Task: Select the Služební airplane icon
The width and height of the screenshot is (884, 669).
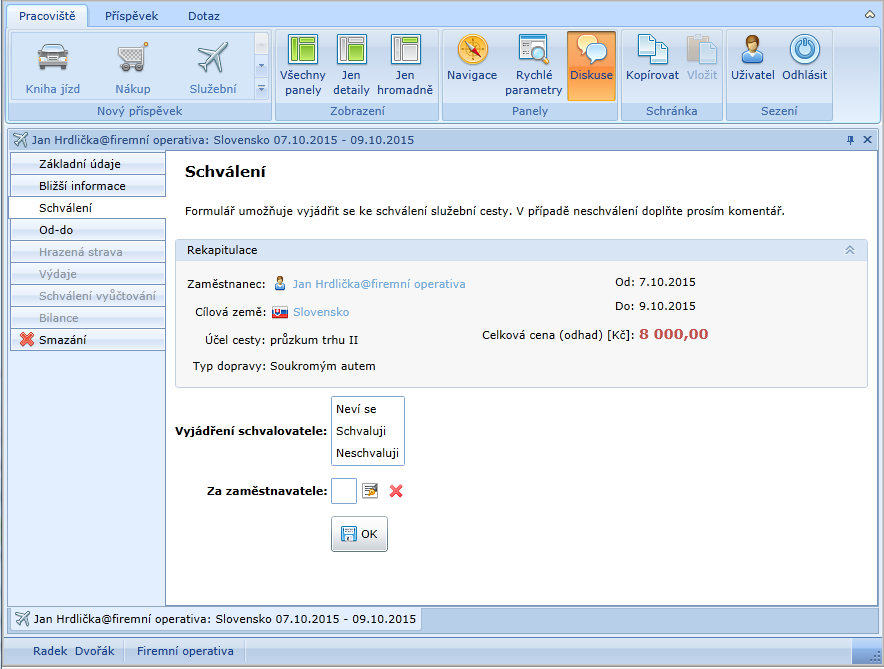Action: (x=213, y=58)
